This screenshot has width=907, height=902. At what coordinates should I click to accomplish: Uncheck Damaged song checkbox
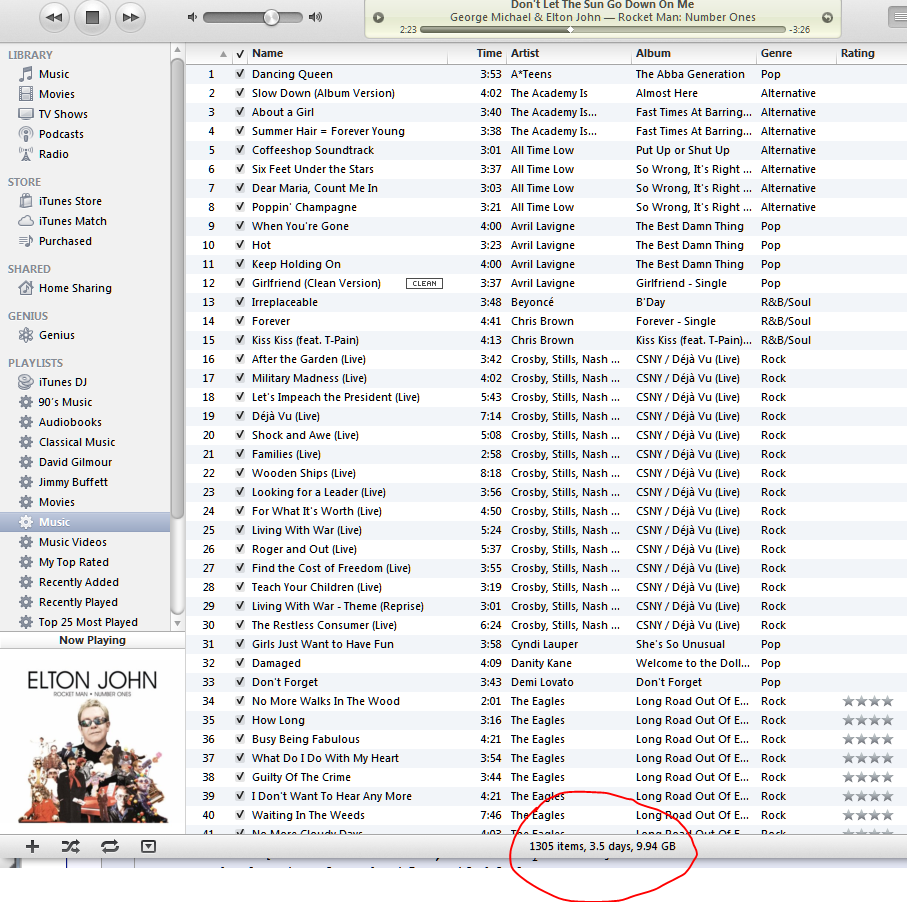240,662
